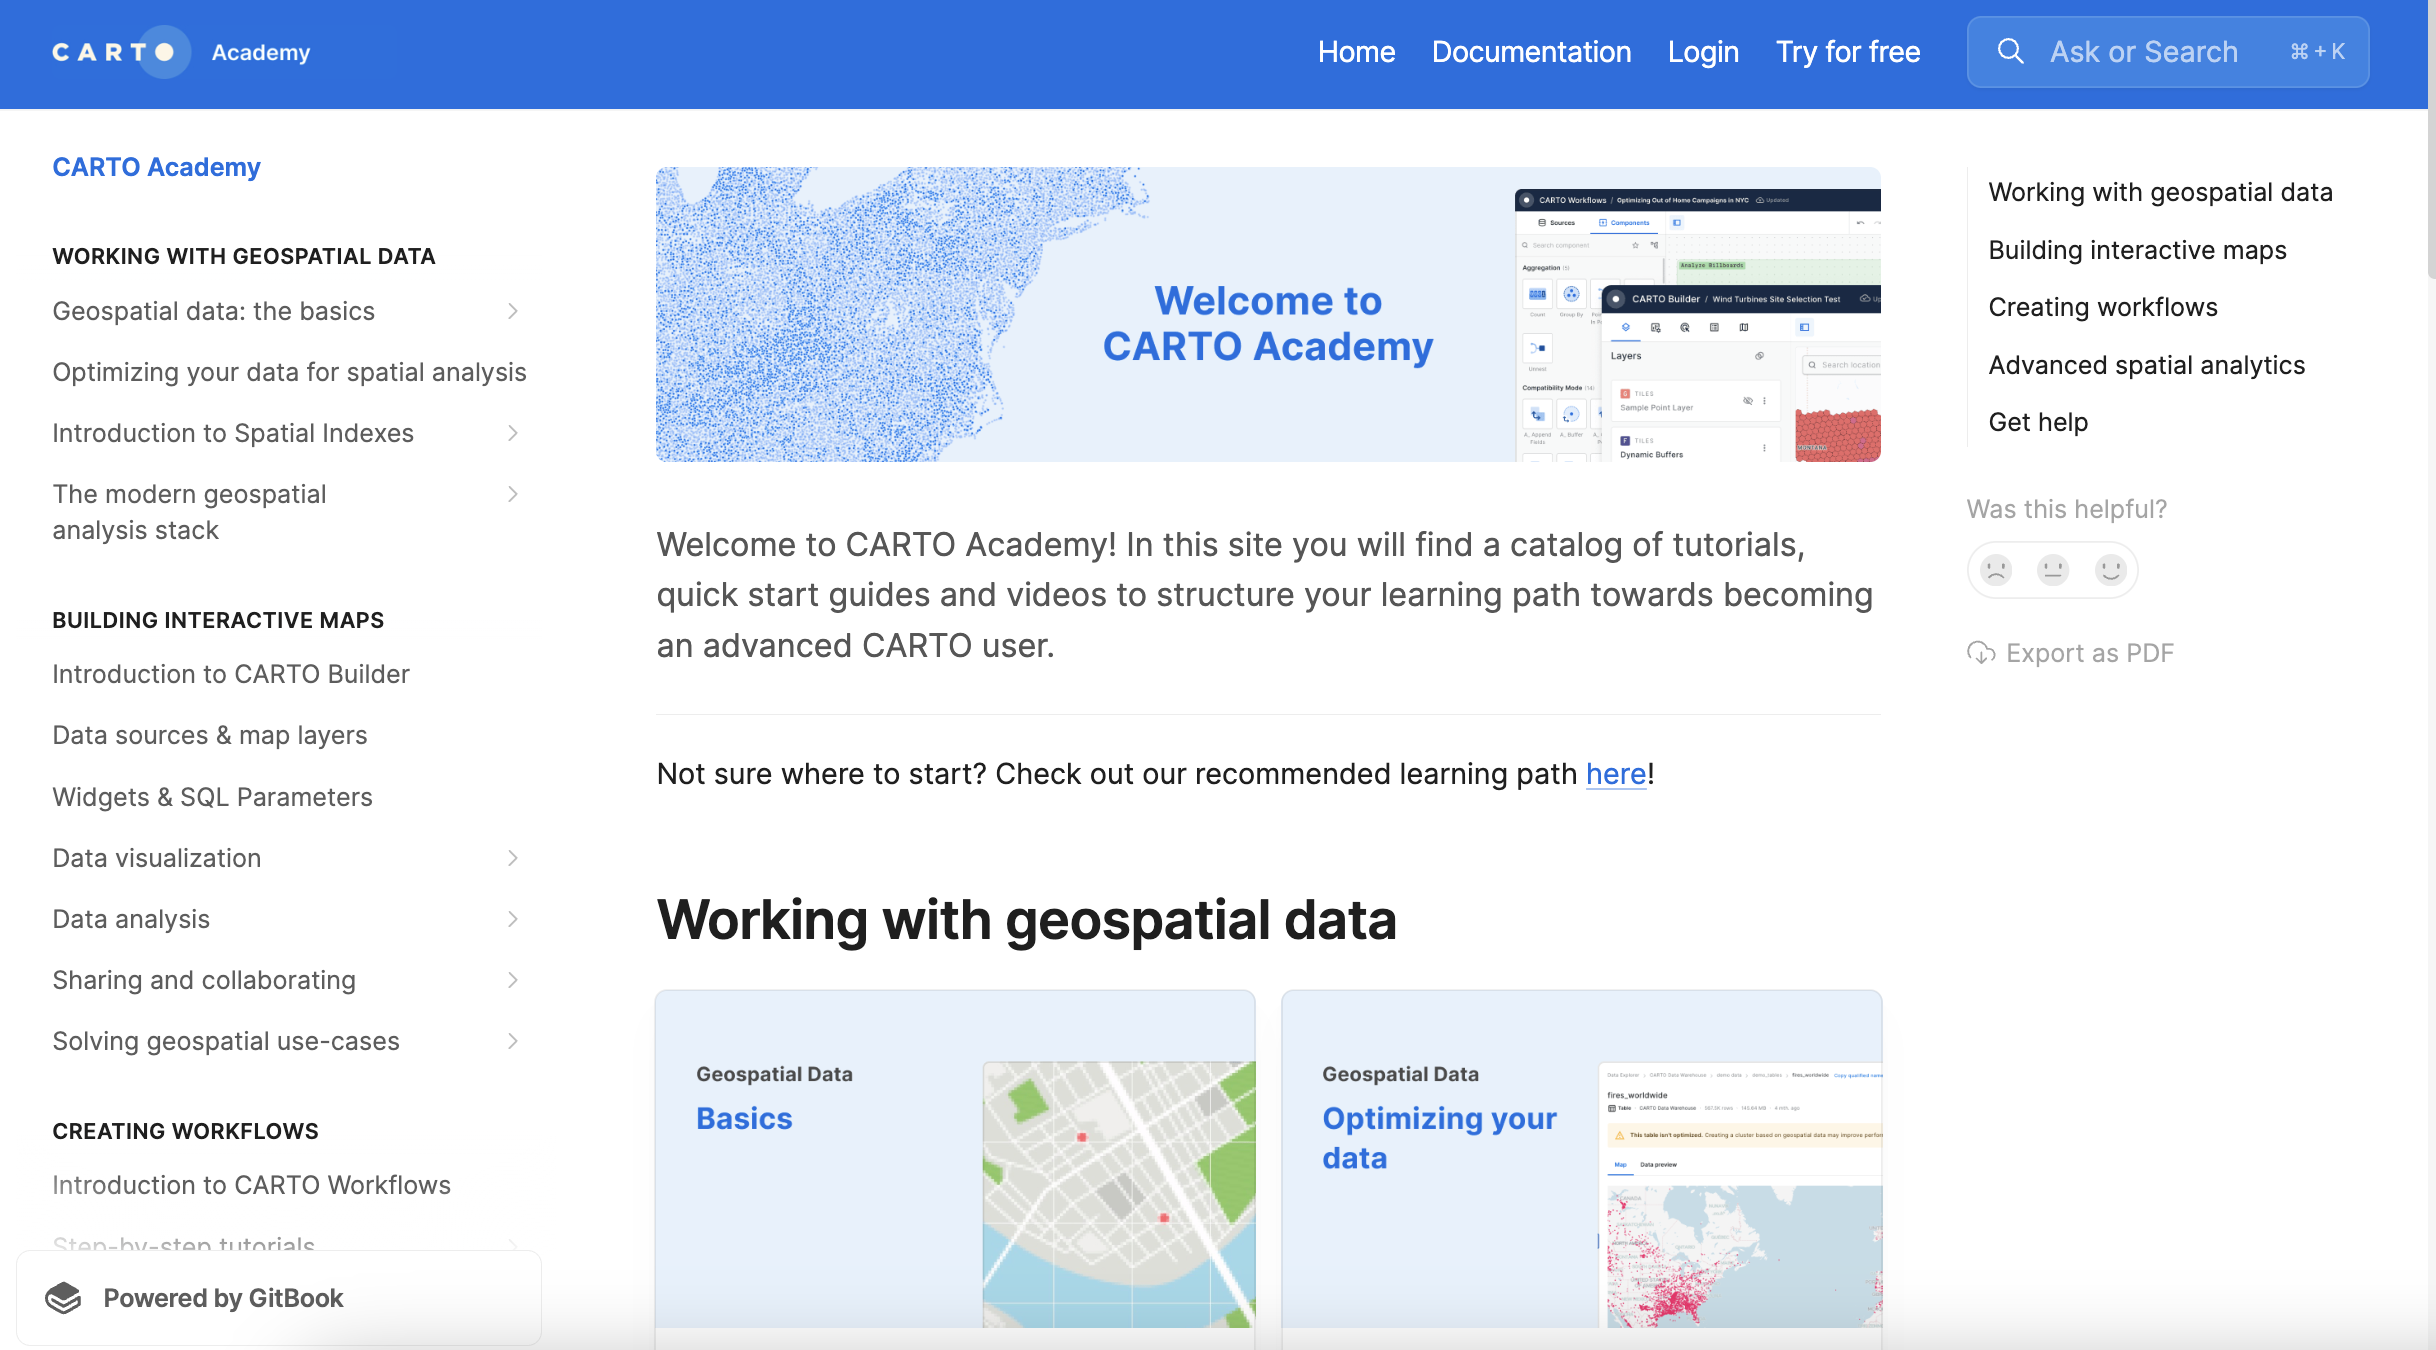
Task: Click Academy label beside logo
Action: pyautogui.click(x=261, y=52)
